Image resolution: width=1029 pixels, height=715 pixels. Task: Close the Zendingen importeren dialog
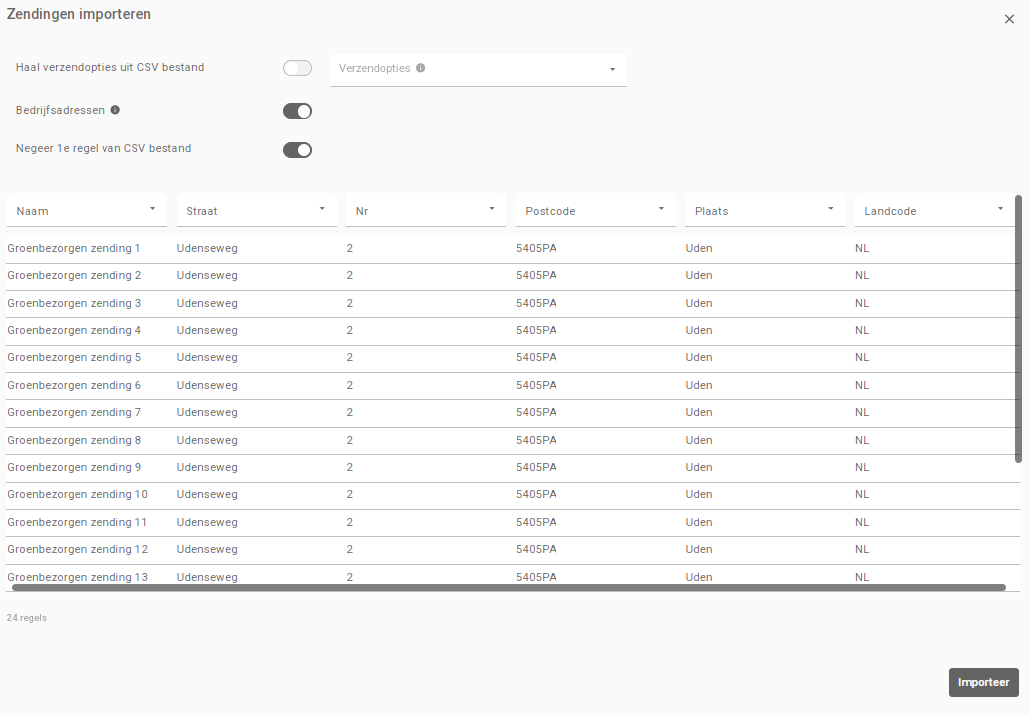click(x=1008, y=19)
